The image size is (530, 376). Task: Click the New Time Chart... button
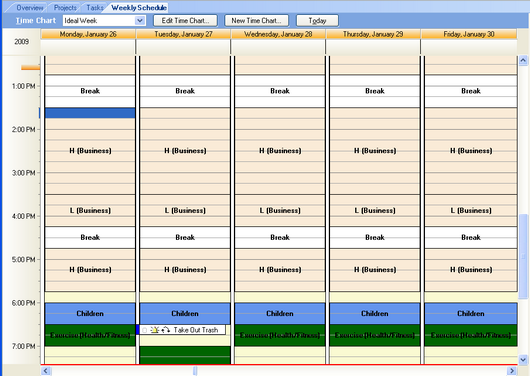point(257,21)
